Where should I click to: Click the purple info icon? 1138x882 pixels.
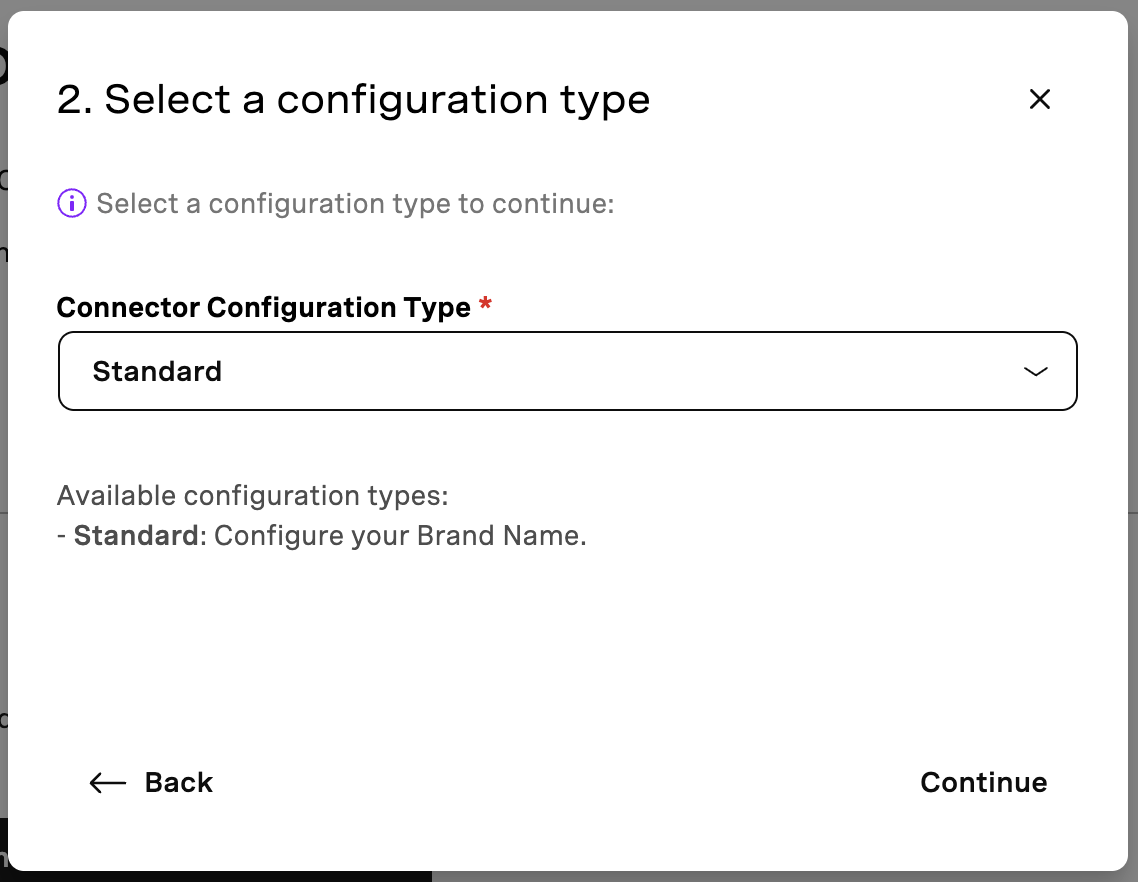(72, 203)
